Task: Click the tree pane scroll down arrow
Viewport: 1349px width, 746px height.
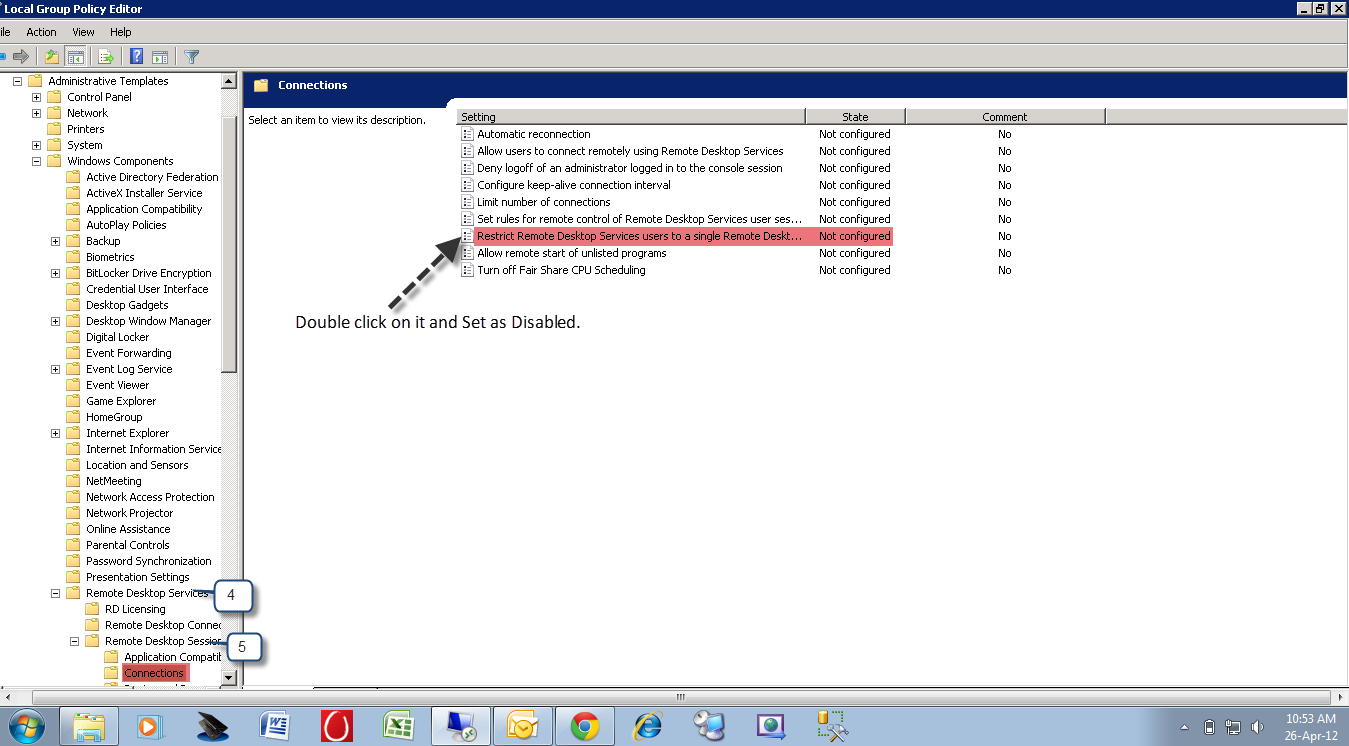Action: [x=228, y=677]
